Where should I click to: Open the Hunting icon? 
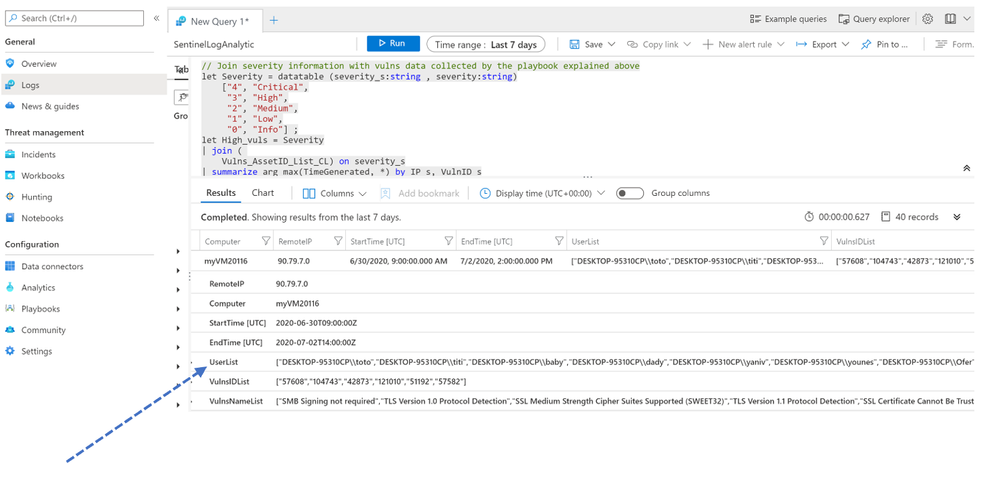pos(10,197)
